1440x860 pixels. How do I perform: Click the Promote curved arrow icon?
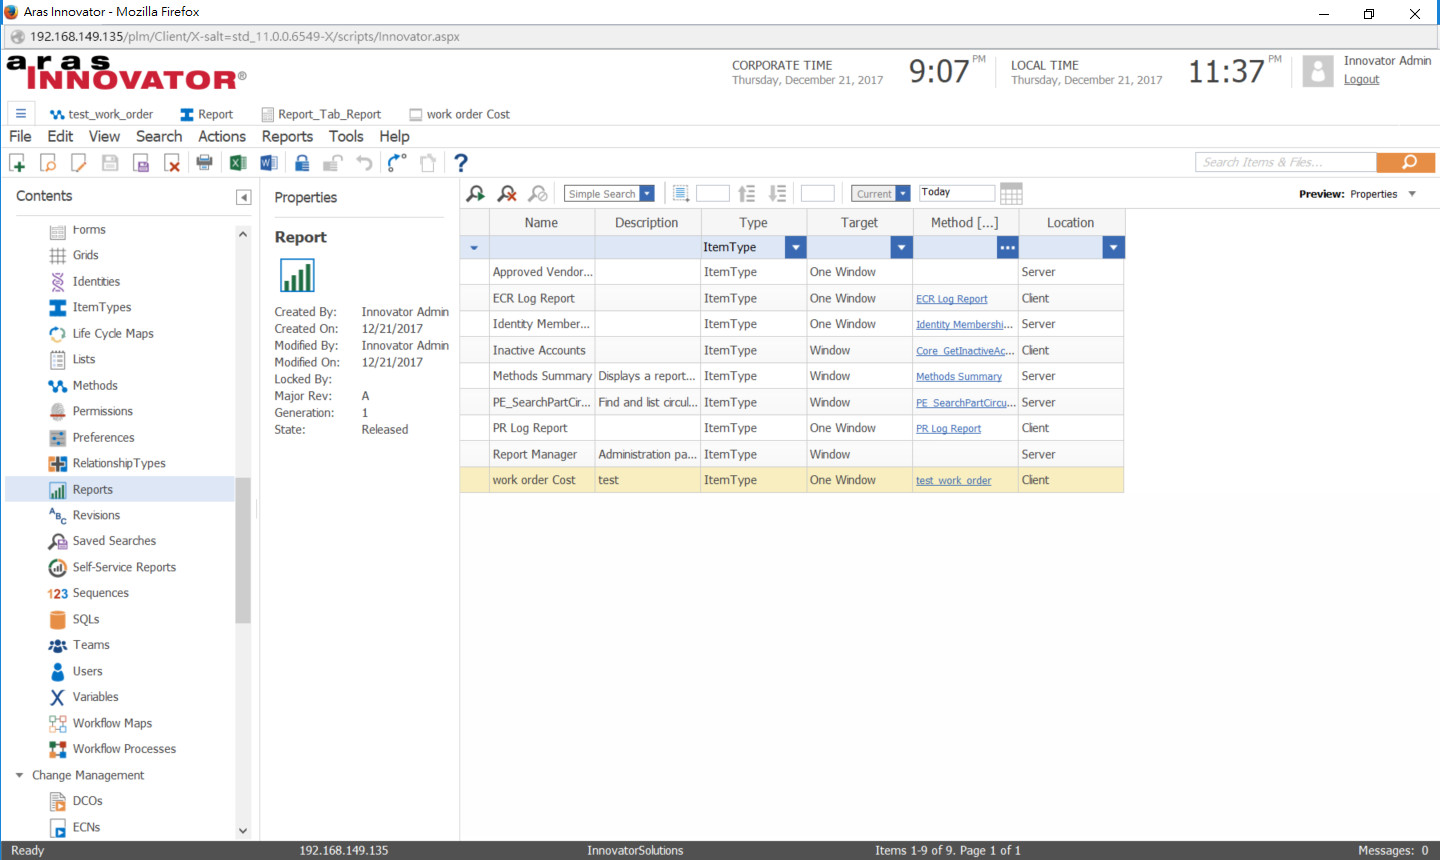click(x=397, y=163)
